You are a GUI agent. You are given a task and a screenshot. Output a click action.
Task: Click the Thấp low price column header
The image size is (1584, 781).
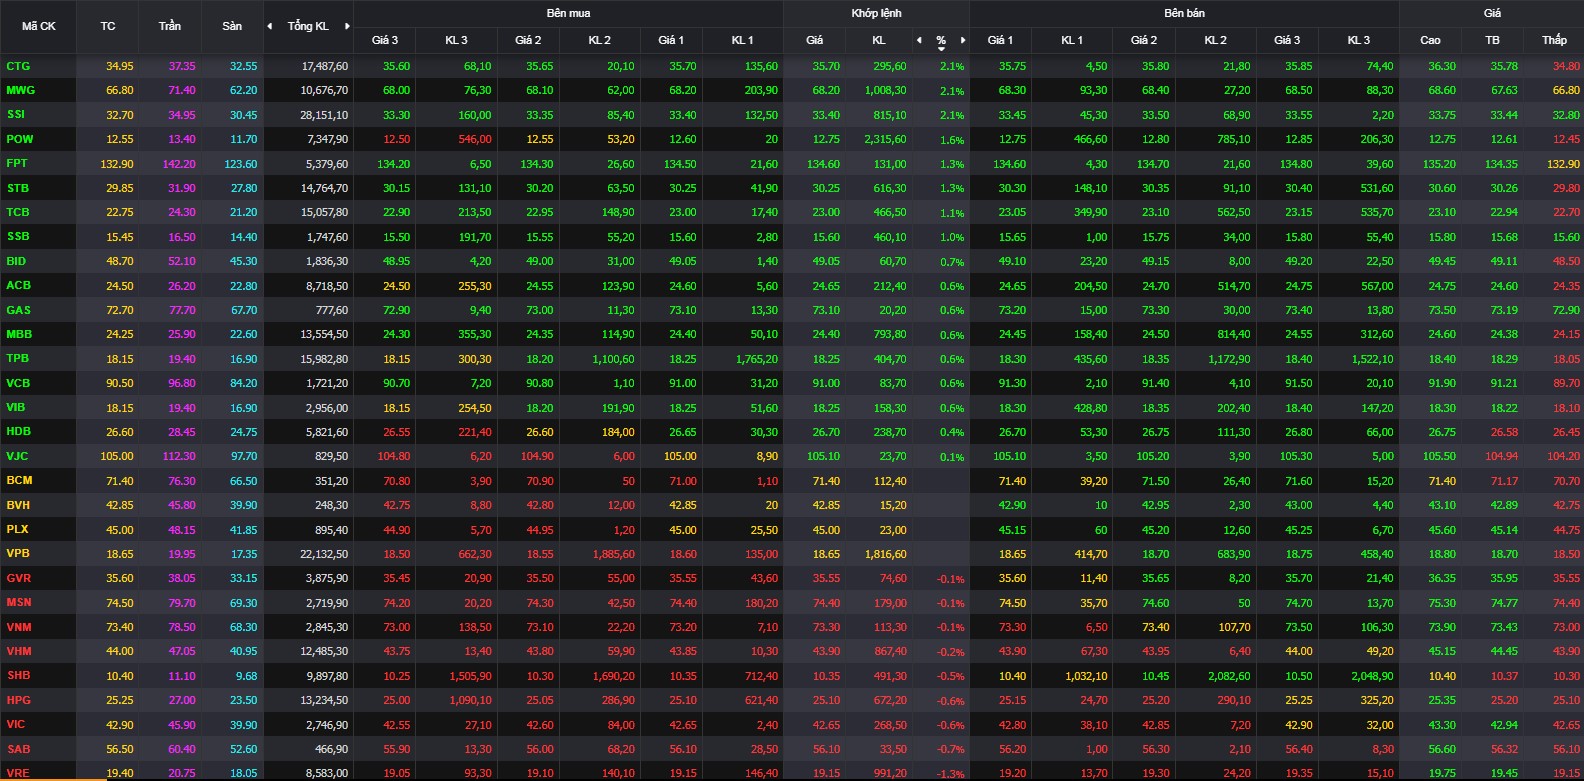pos(1554,40)
